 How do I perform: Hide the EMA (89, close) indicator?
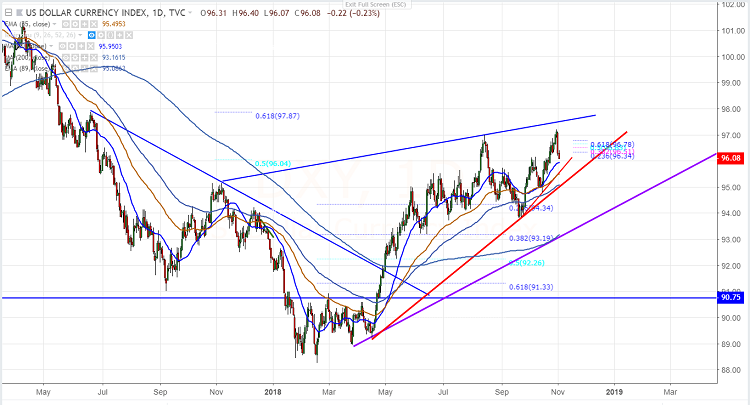tap(66, 68)
